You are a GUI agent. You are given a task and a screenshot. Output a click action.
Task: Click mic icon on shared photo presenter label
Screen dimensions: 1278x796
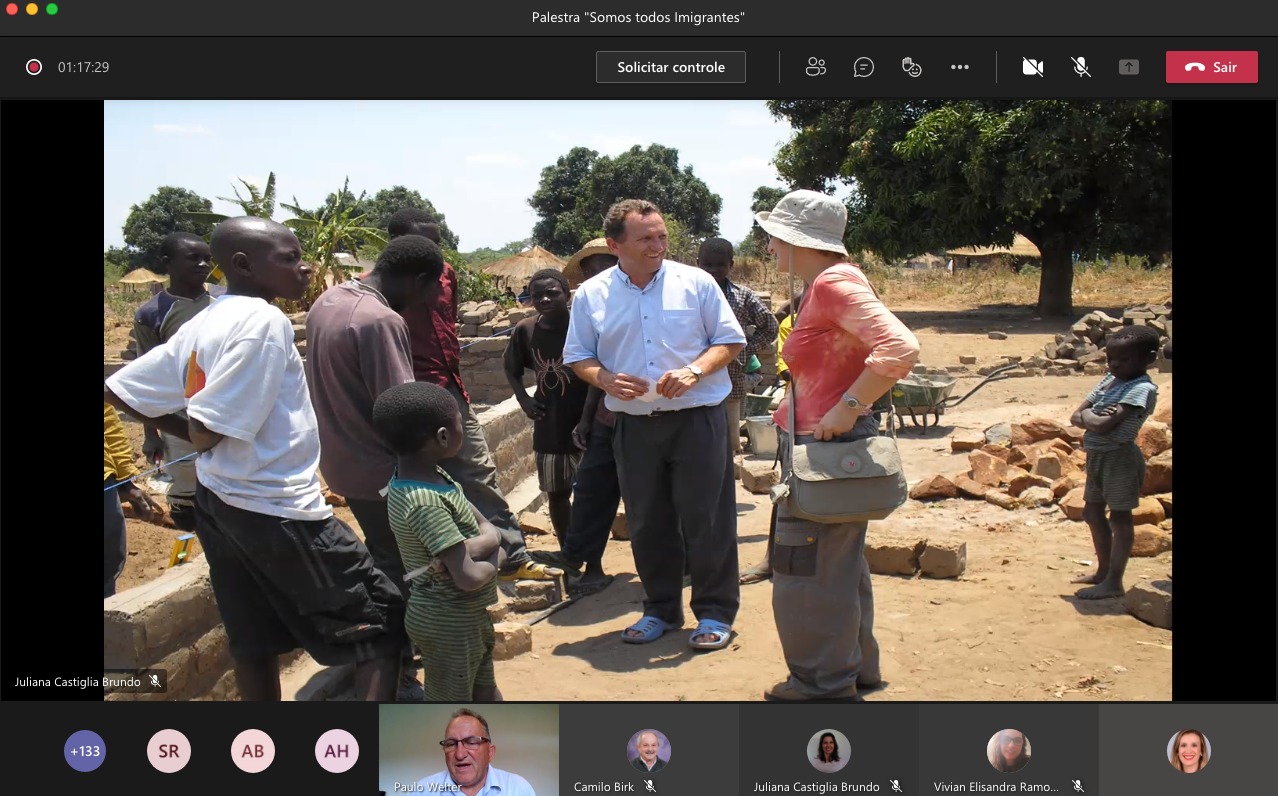[x=155, y=681]
